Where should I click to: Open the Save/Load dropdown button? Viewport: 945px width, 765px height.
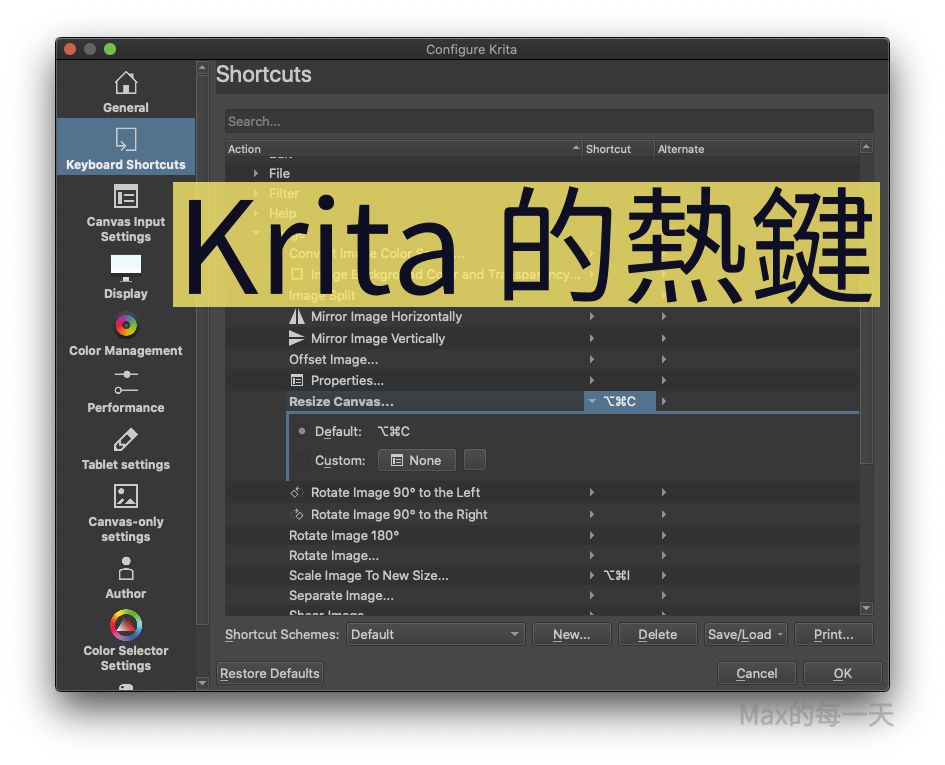click(x=745, y=634)
